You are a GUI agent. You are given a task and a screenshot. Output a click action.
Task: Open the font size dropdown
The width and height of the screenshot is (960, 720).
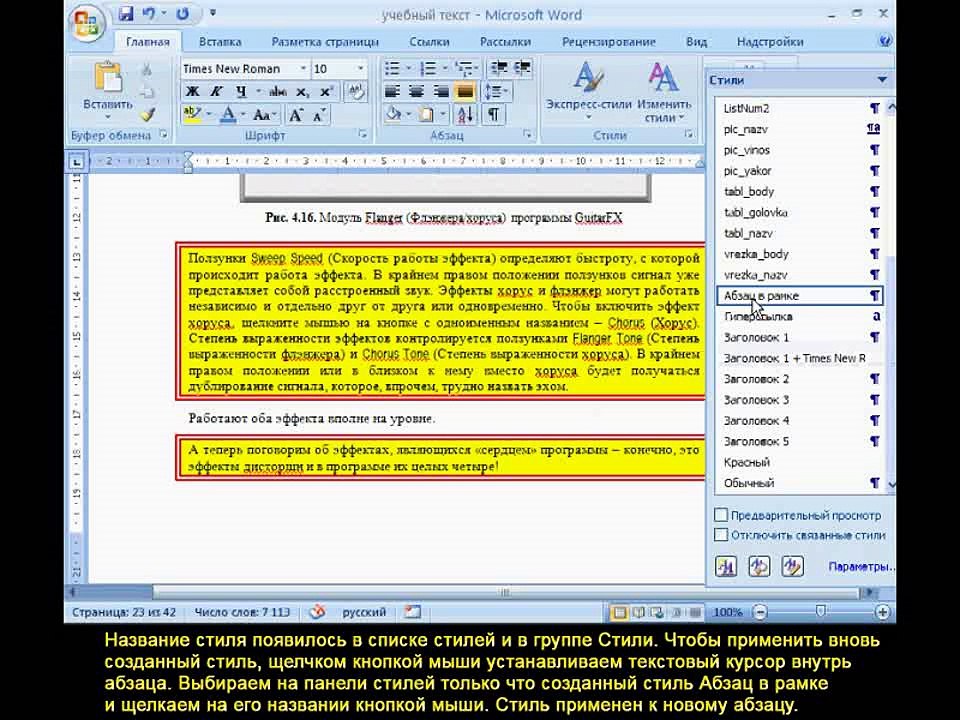tap(360, 69)
